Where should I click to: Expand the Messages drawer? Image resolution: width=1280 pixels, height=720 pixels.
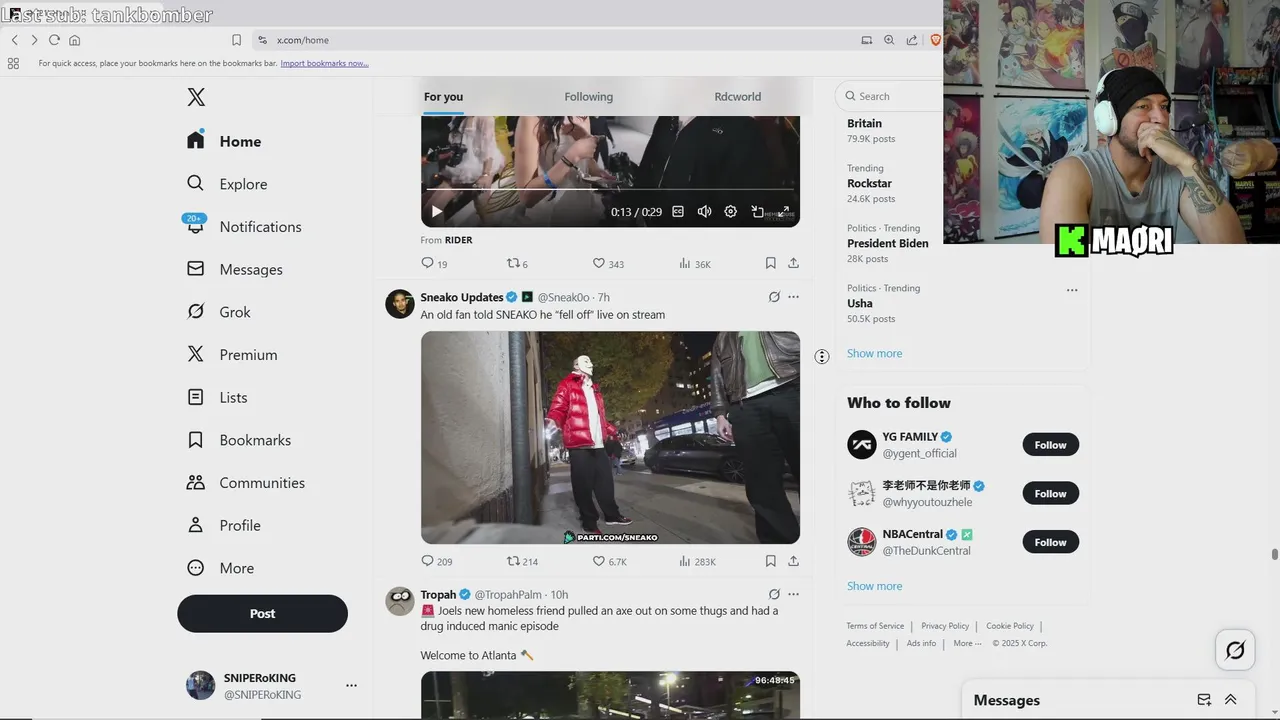[x=1230, y=700]
